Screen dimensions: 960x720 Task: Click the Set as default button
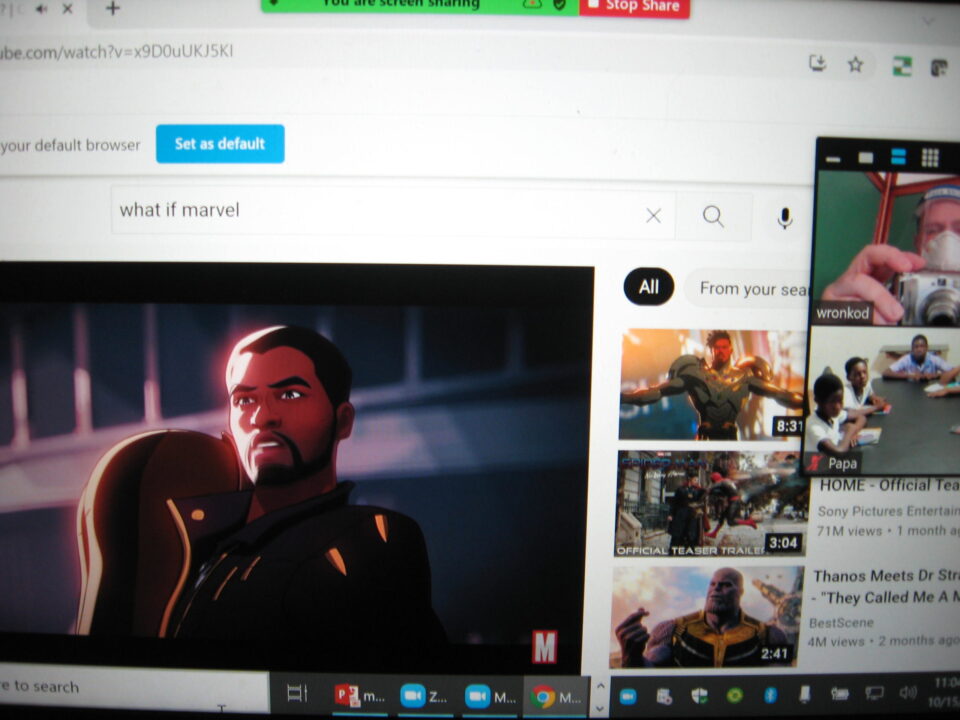tap(220, 144)
